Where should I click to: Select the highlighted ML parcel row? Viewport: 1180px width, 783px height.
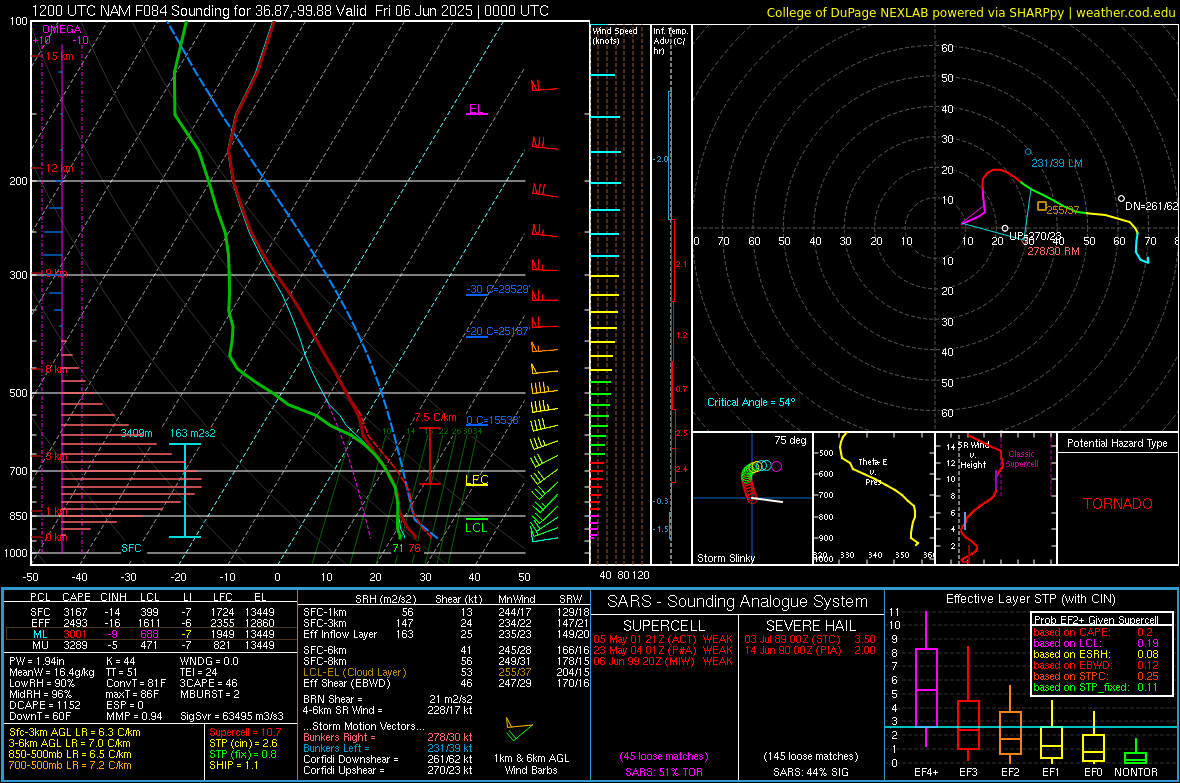click(x=152, y=634)
